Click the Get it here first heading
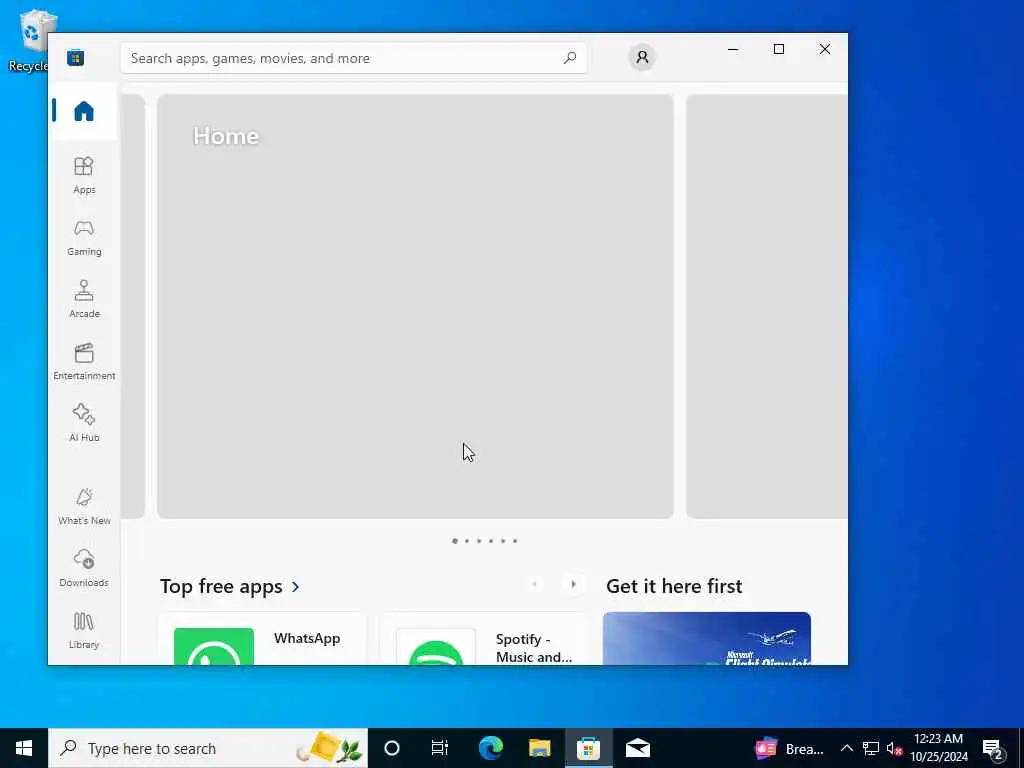 (x=674, y=586)
